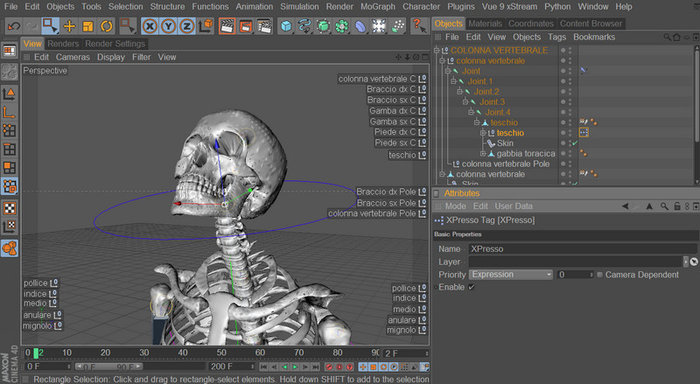The height and width of the screenshot is (384, 700).
Task: Toggle the Camera Dependent checkbox
Action: click(x=600, y=275)
